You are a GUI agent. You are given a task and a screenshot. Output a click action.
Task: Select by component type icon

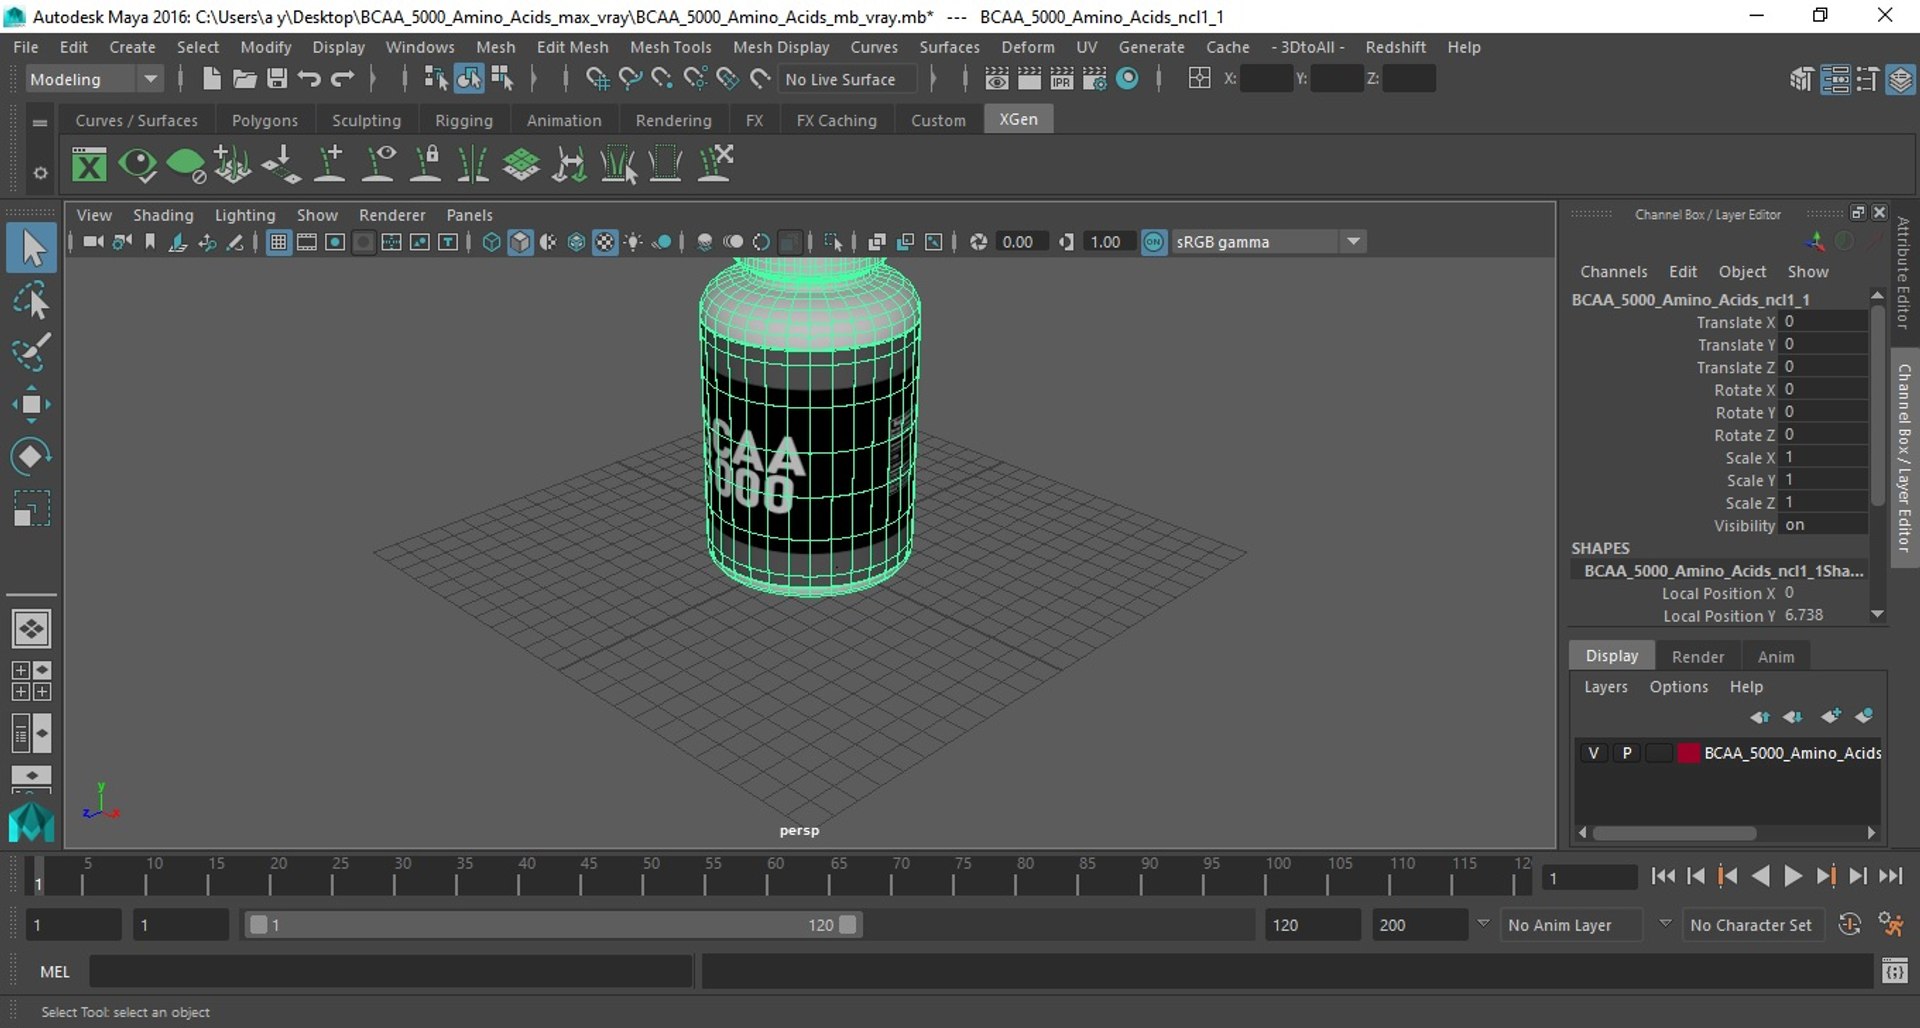click(502, 79)
